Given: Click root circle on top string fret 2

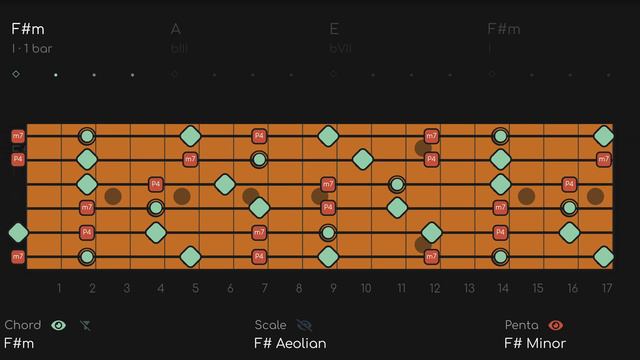Looking at the screenshot, I should click(x=87, y=136).
